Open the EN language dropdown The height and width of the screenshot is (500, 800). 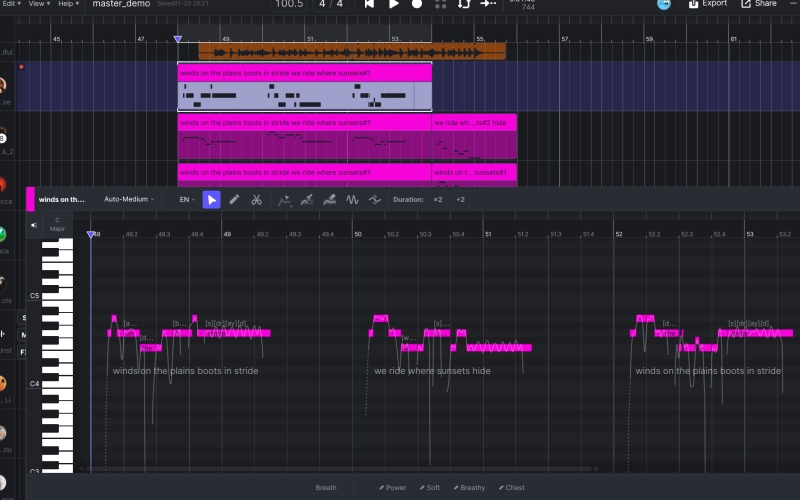click(x=187, y=199)
